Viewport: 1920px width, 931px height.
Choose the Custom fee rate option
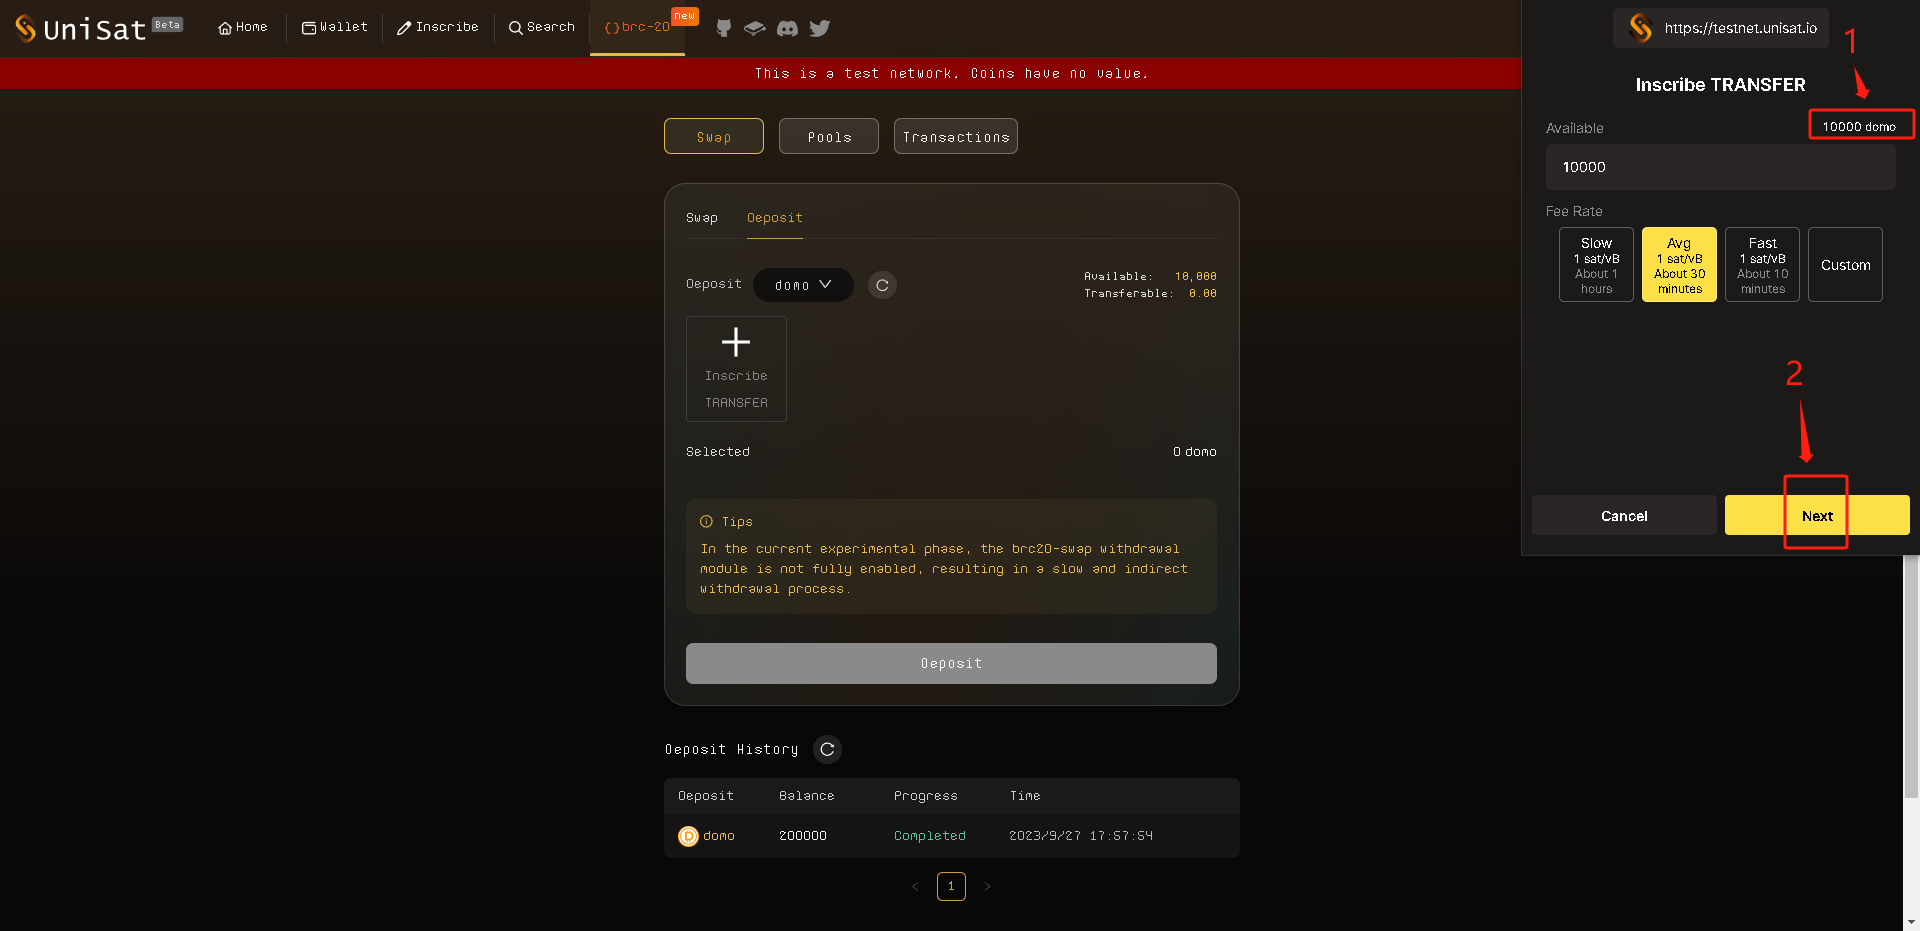(1845, 265)
